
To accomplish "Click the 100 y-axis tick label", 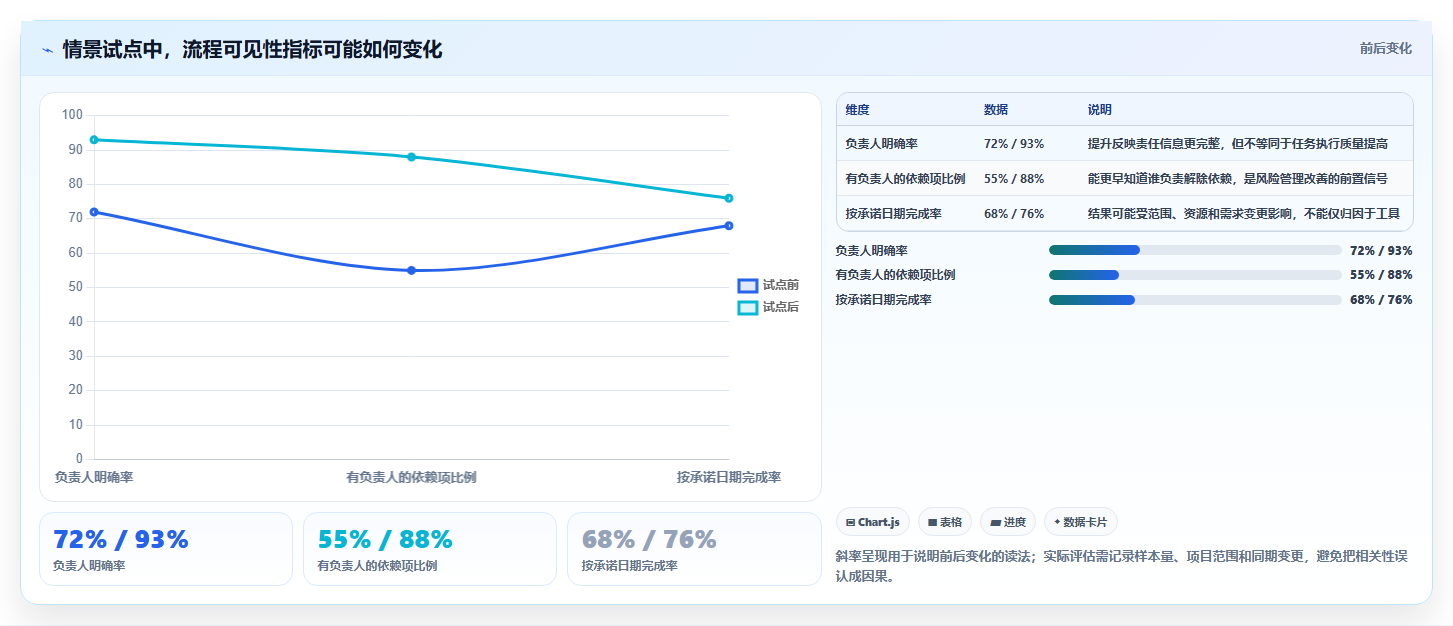I will [72, 115].
